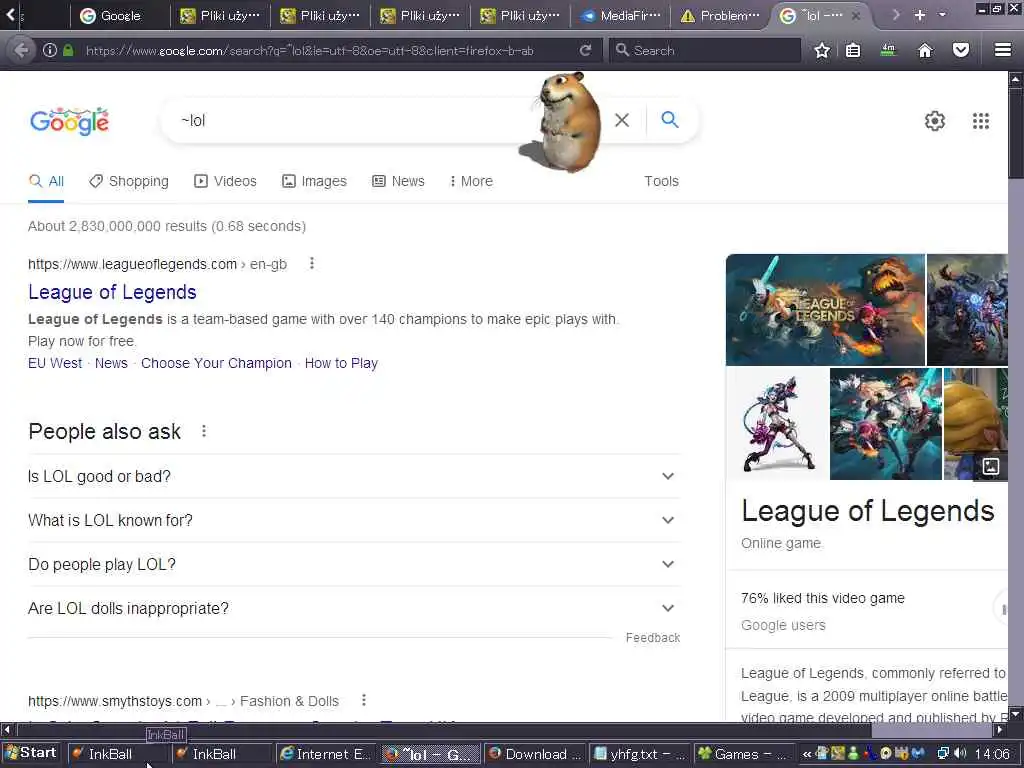Screen dimensions: 1024x768
Task: Select the Images search tab
Action: tap(314, 181)
